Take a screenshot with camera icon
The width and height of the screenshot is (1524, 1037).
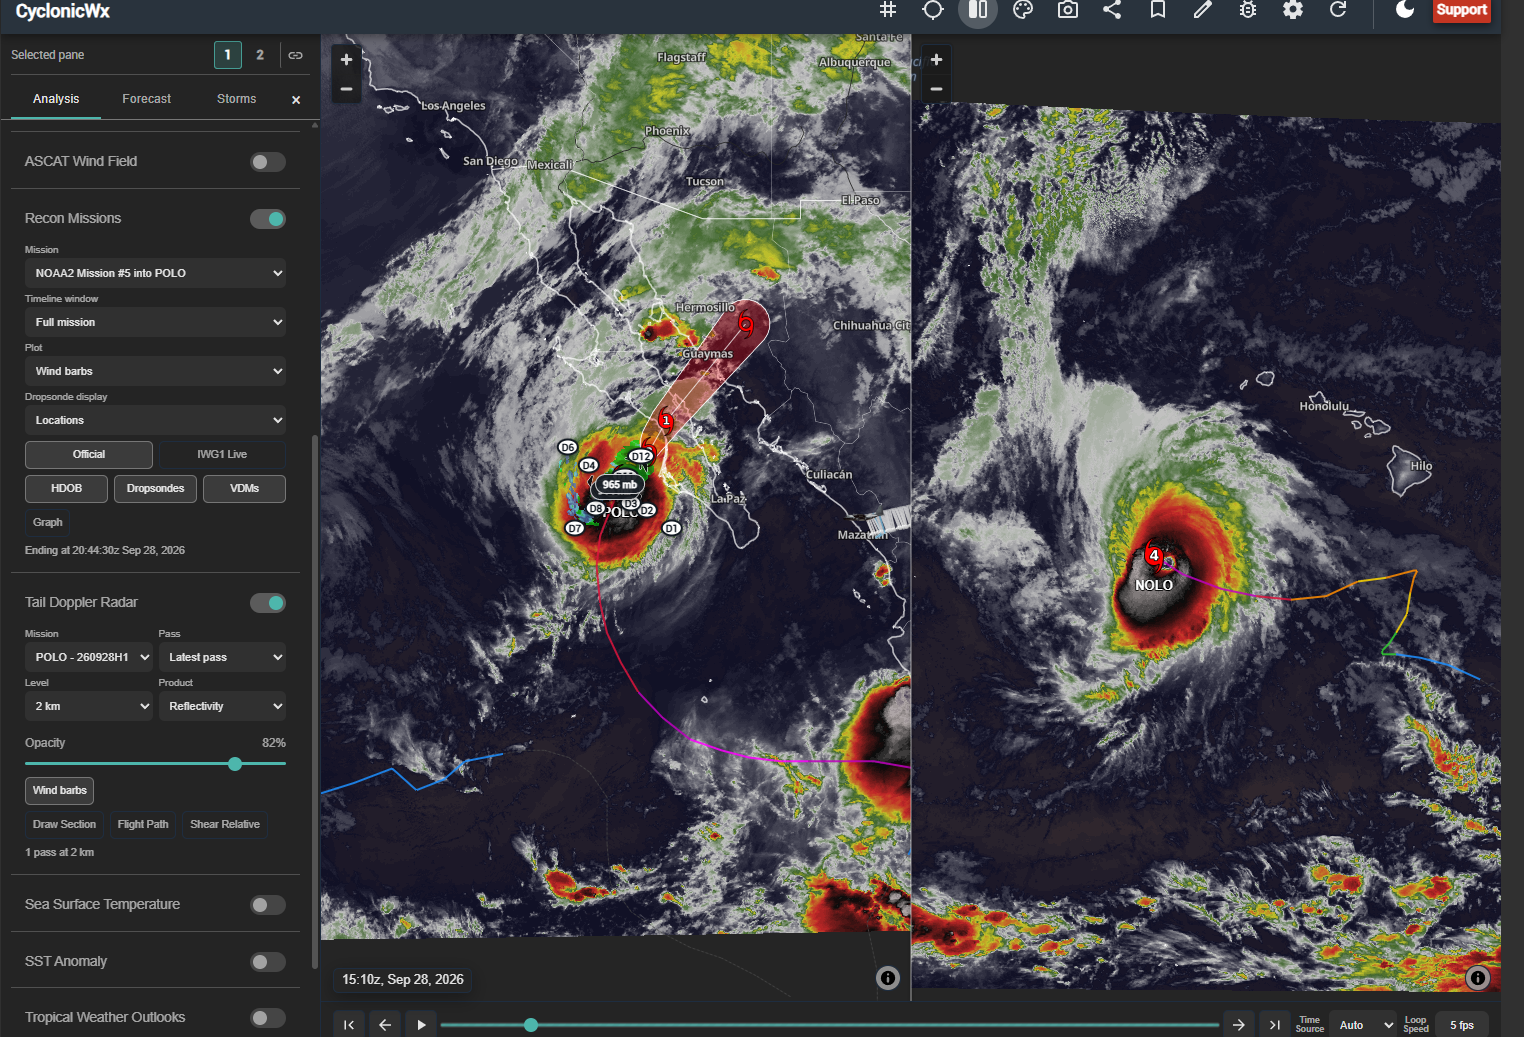point(1068,10)
